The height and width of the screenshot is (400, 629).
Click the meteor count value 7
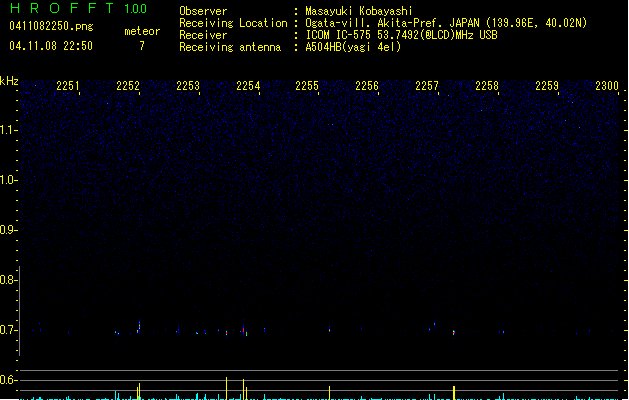pyautogui.click(x=142, y=46)
